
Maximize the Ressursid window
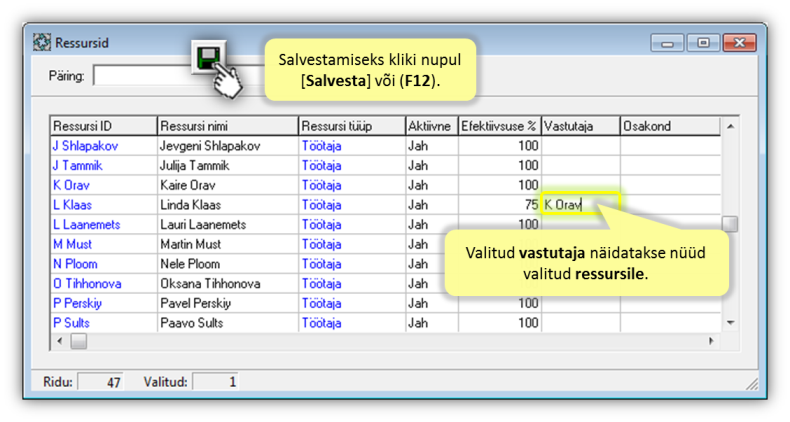point(703,43)
